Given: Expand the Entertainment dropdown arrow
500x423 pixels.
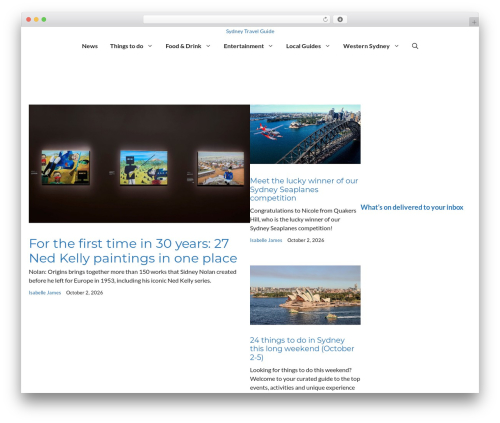Looking at the screenshot, I should pos(270,46).
